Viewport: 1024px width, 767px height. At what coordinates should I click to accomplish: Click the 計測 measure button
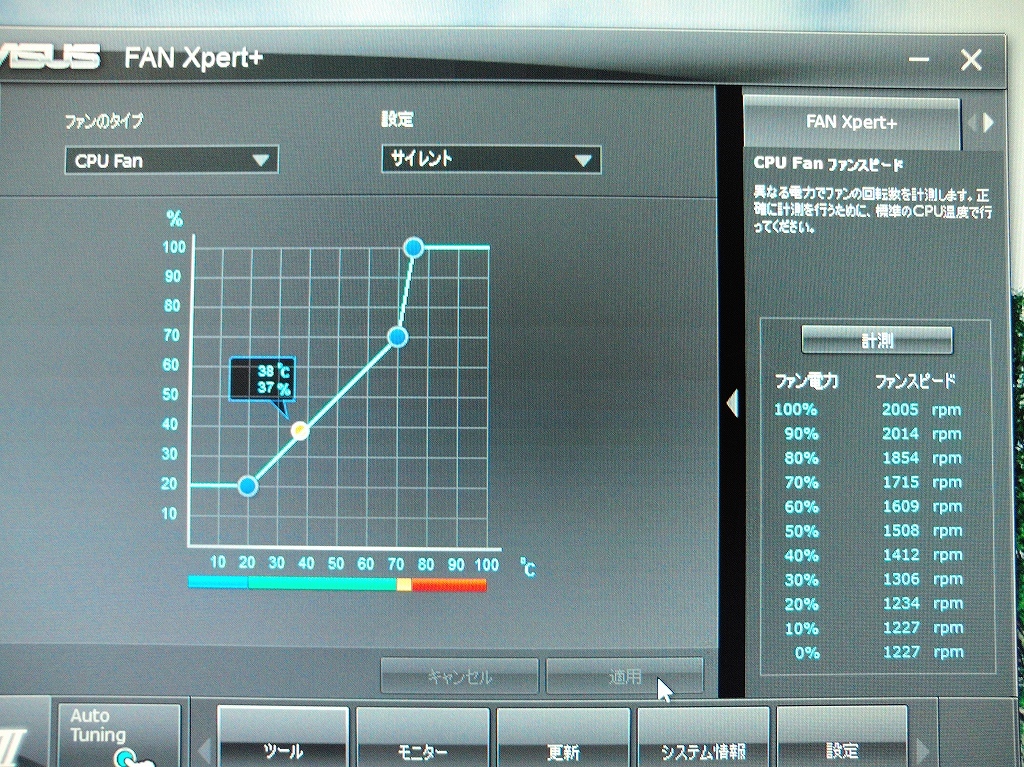876,340
